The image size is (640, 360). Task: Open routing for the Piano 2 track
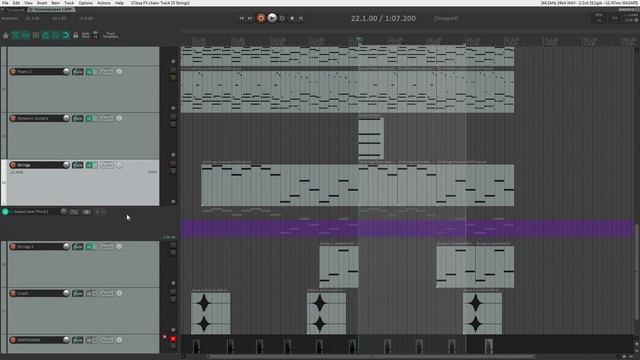78,72
